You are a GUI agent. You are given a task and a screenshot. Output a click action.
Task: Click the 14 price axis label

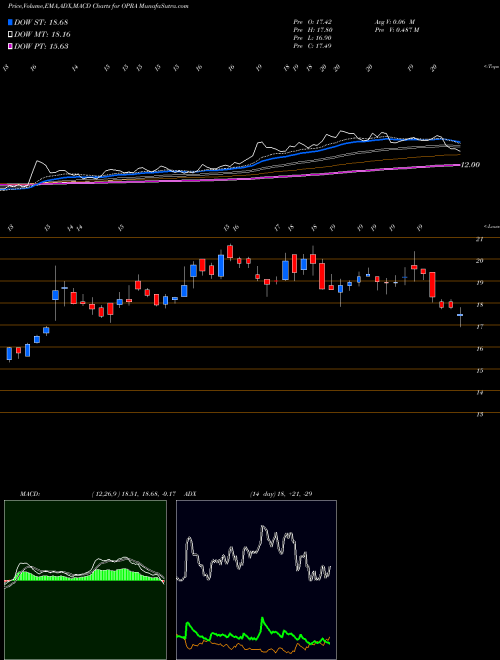(x=479, y=393)
